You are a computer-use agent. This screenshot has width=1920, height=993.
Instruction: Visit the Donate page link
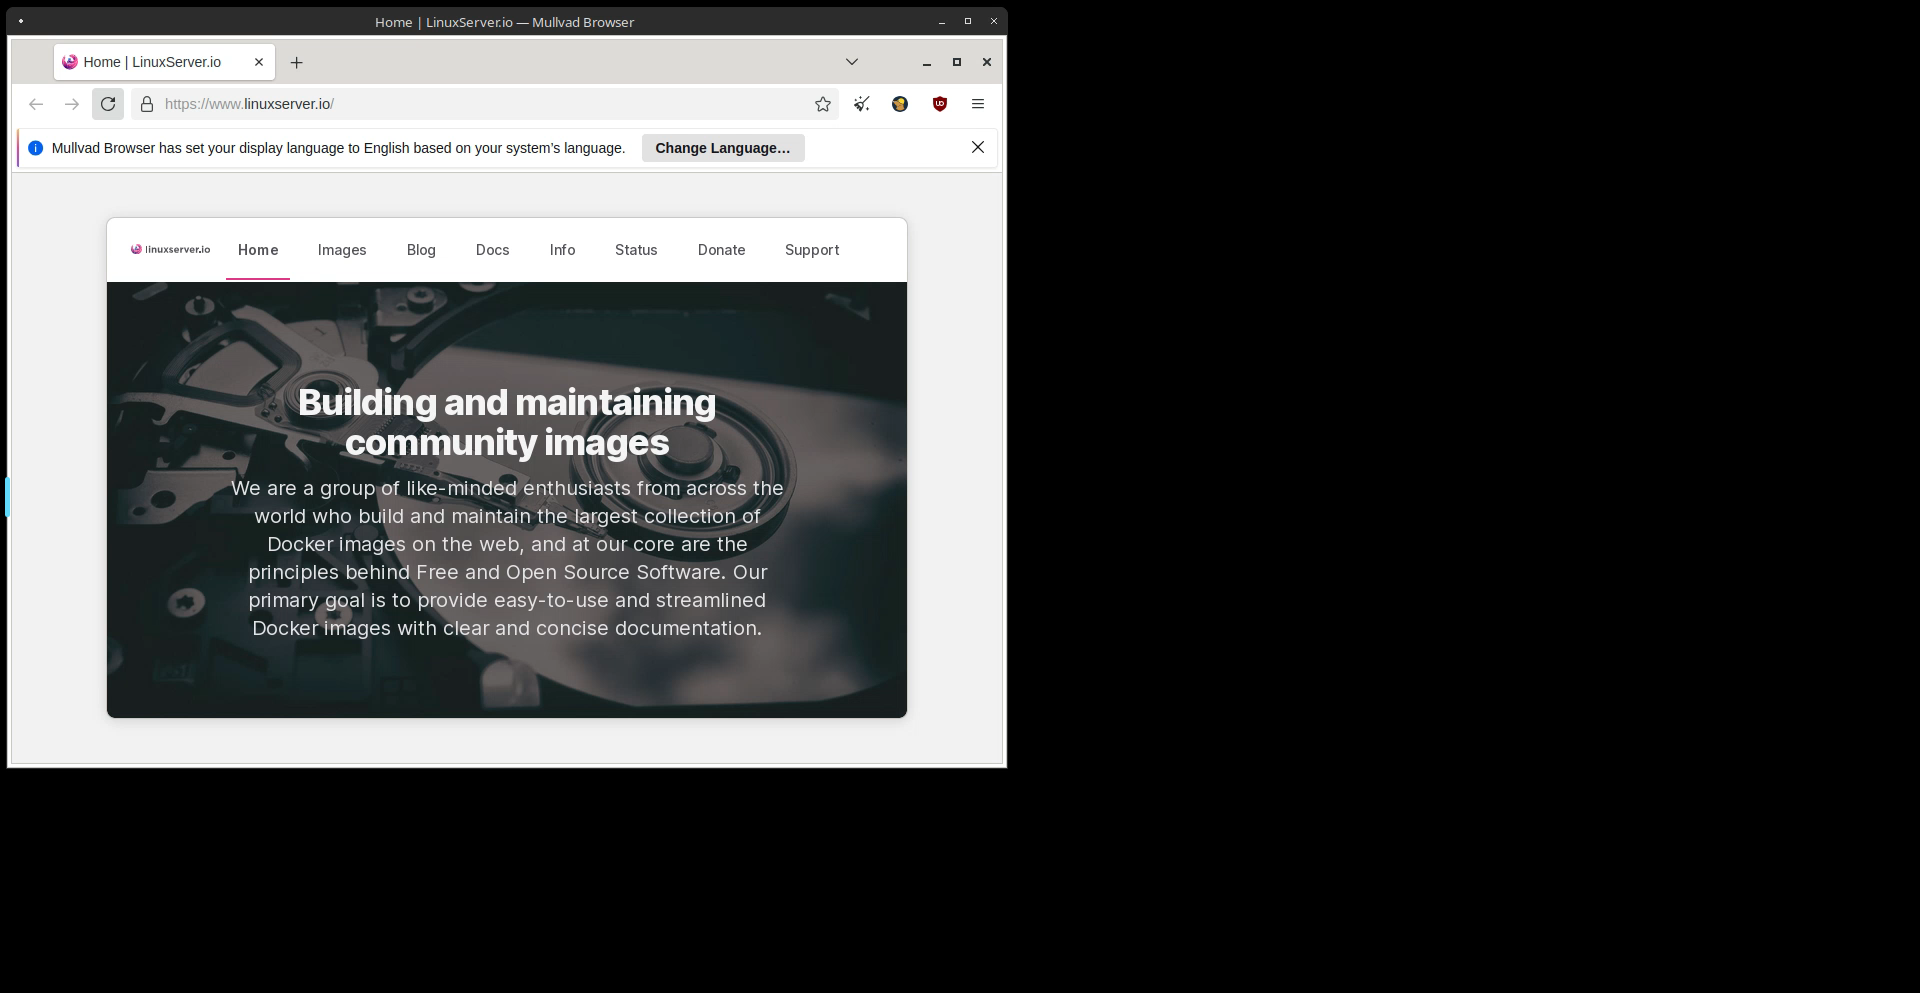[721, 250]
